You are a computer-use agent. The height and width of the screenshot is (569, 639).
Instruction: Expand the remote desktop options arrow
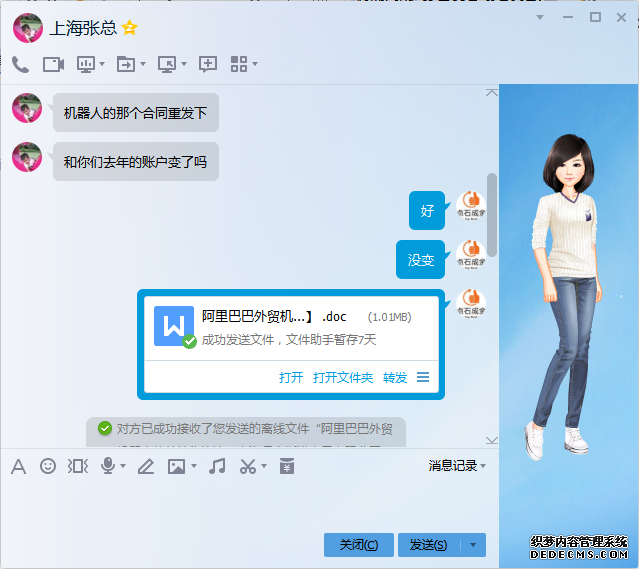pyautogui.click(x=184, y=64)
